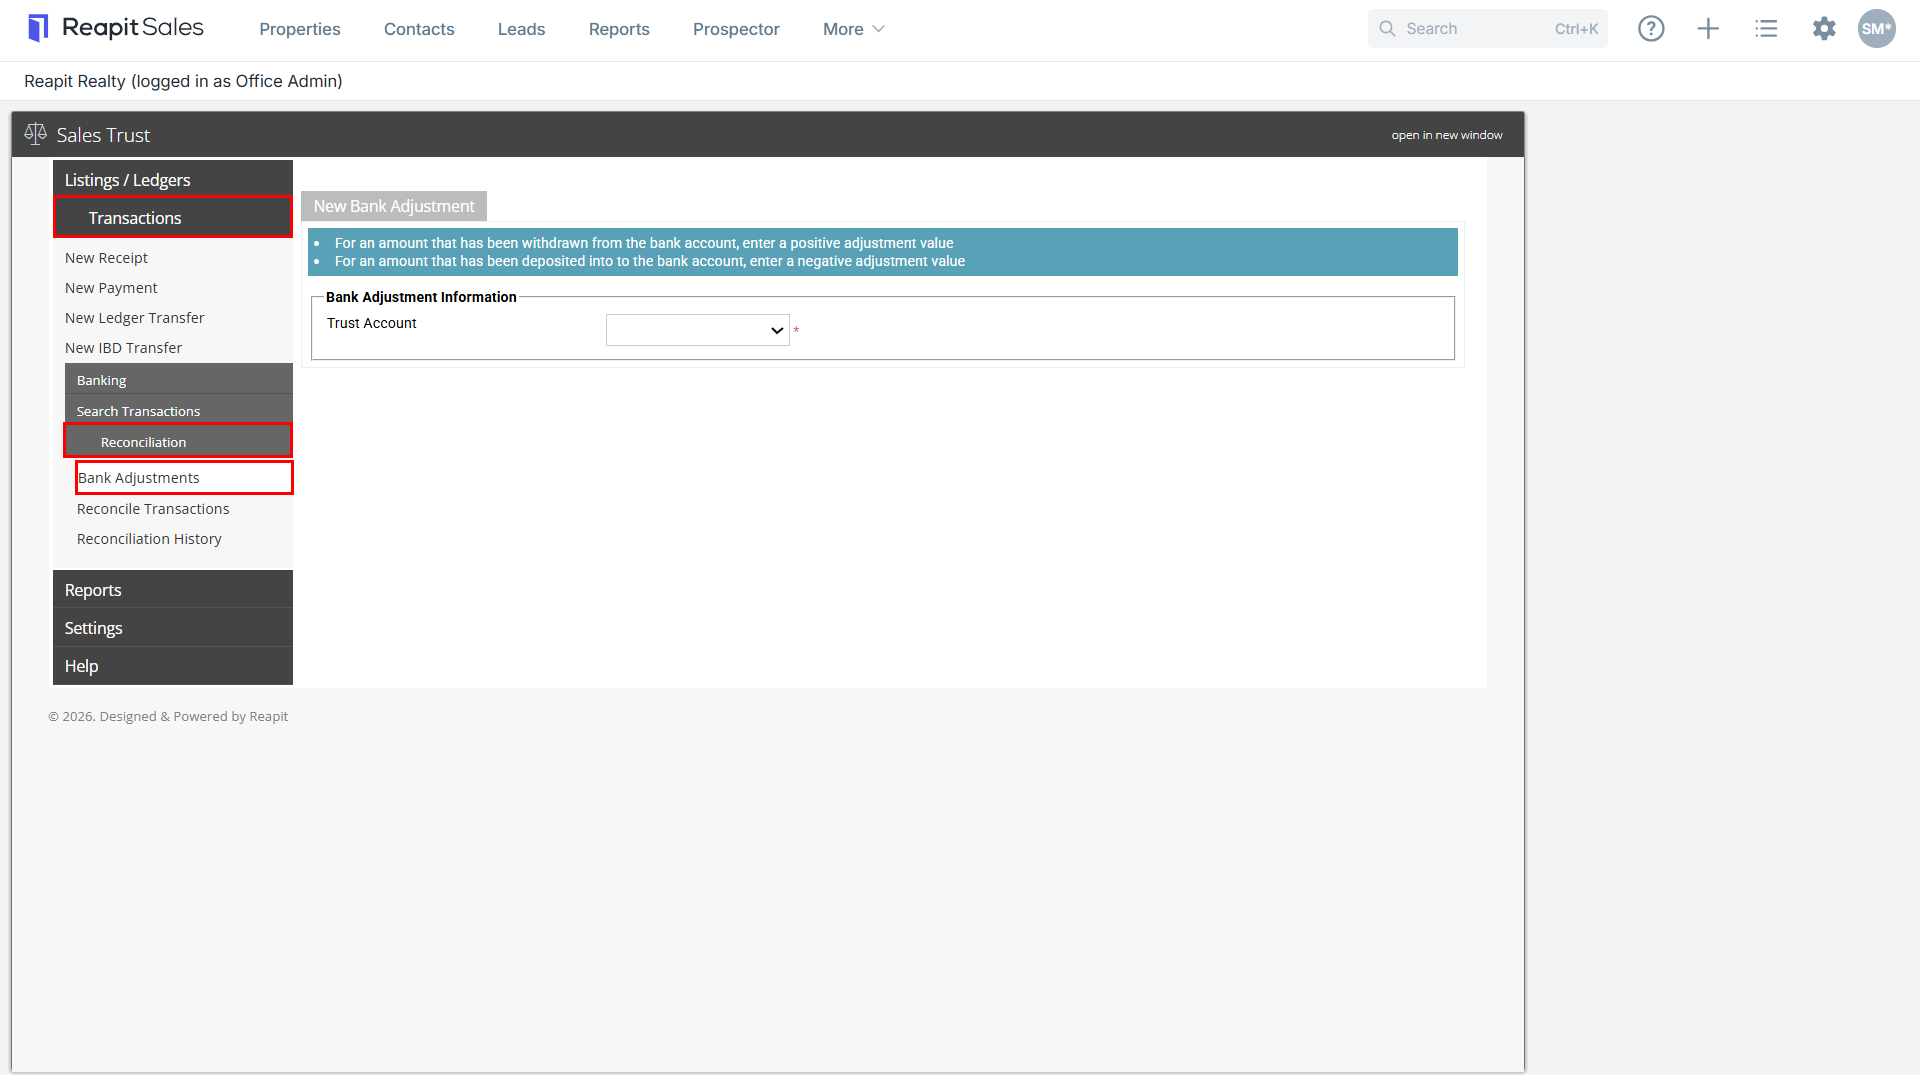Expand the Listings / Ledgers section
Viewport: 1920px width, 1080px height.
click(173, 179)
